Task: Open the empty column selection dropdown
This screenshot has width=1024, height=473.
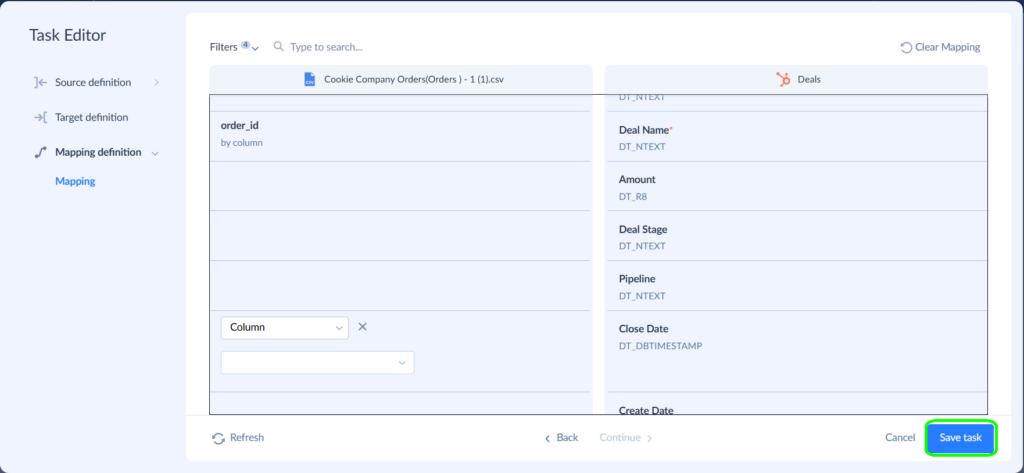Action: point(317,363)
